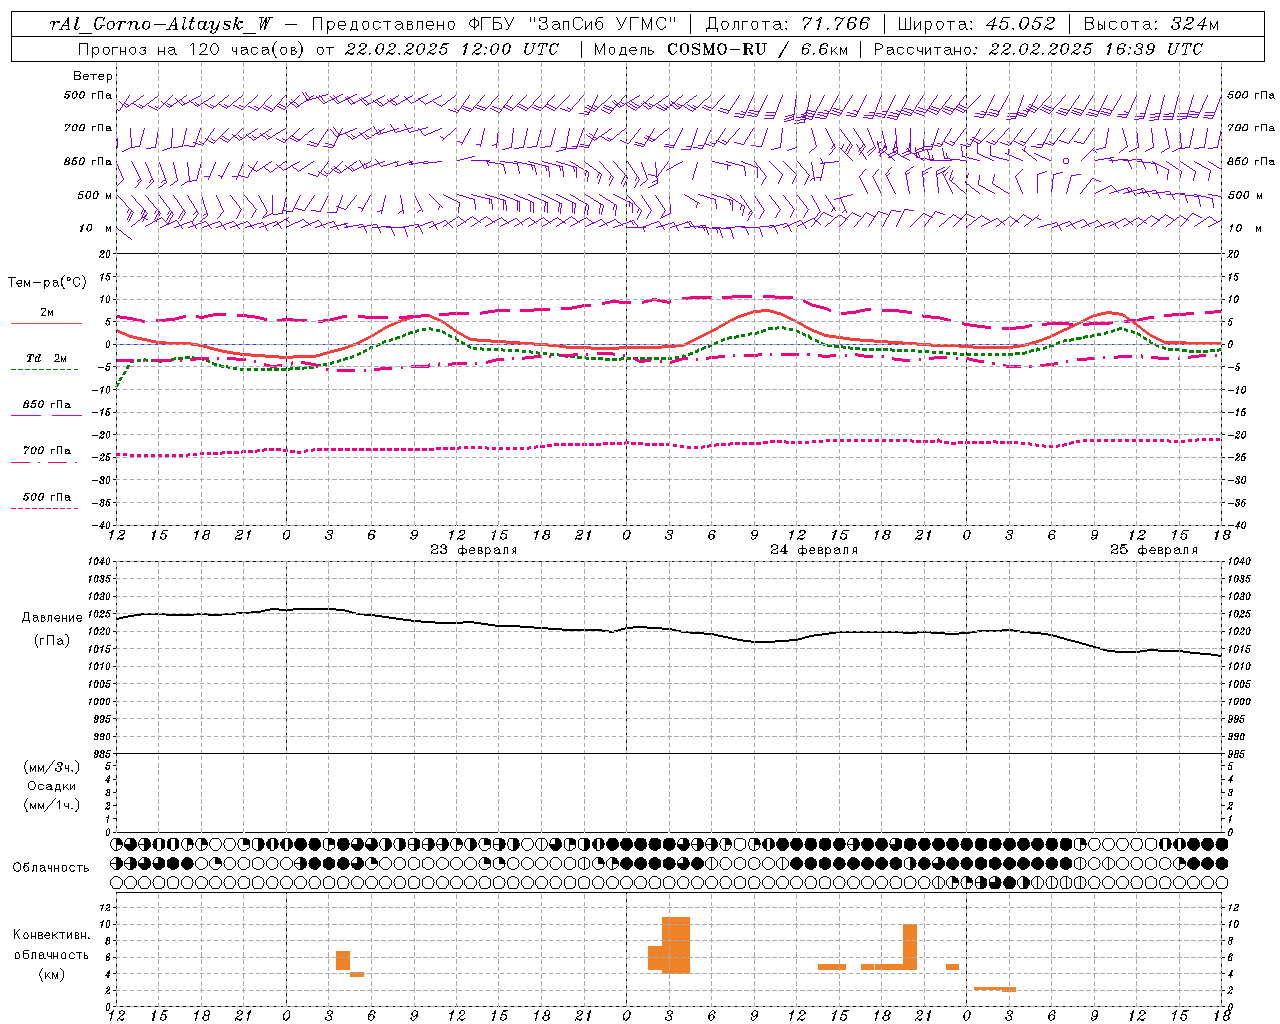Image resolution: width=1280 pixels, height=1024 pixels.
Task: Click the Высота: 324м value
Action: (x=1151, y=24)
